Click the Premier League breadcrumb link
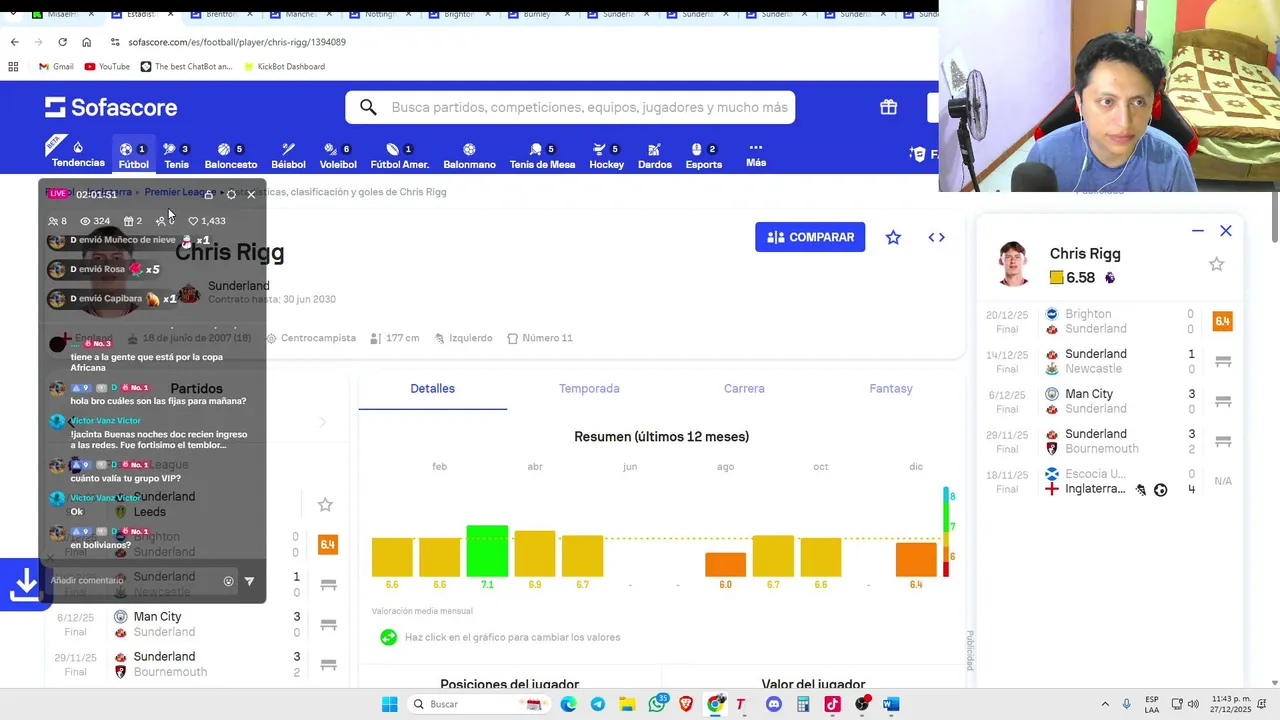 (180, 192)
